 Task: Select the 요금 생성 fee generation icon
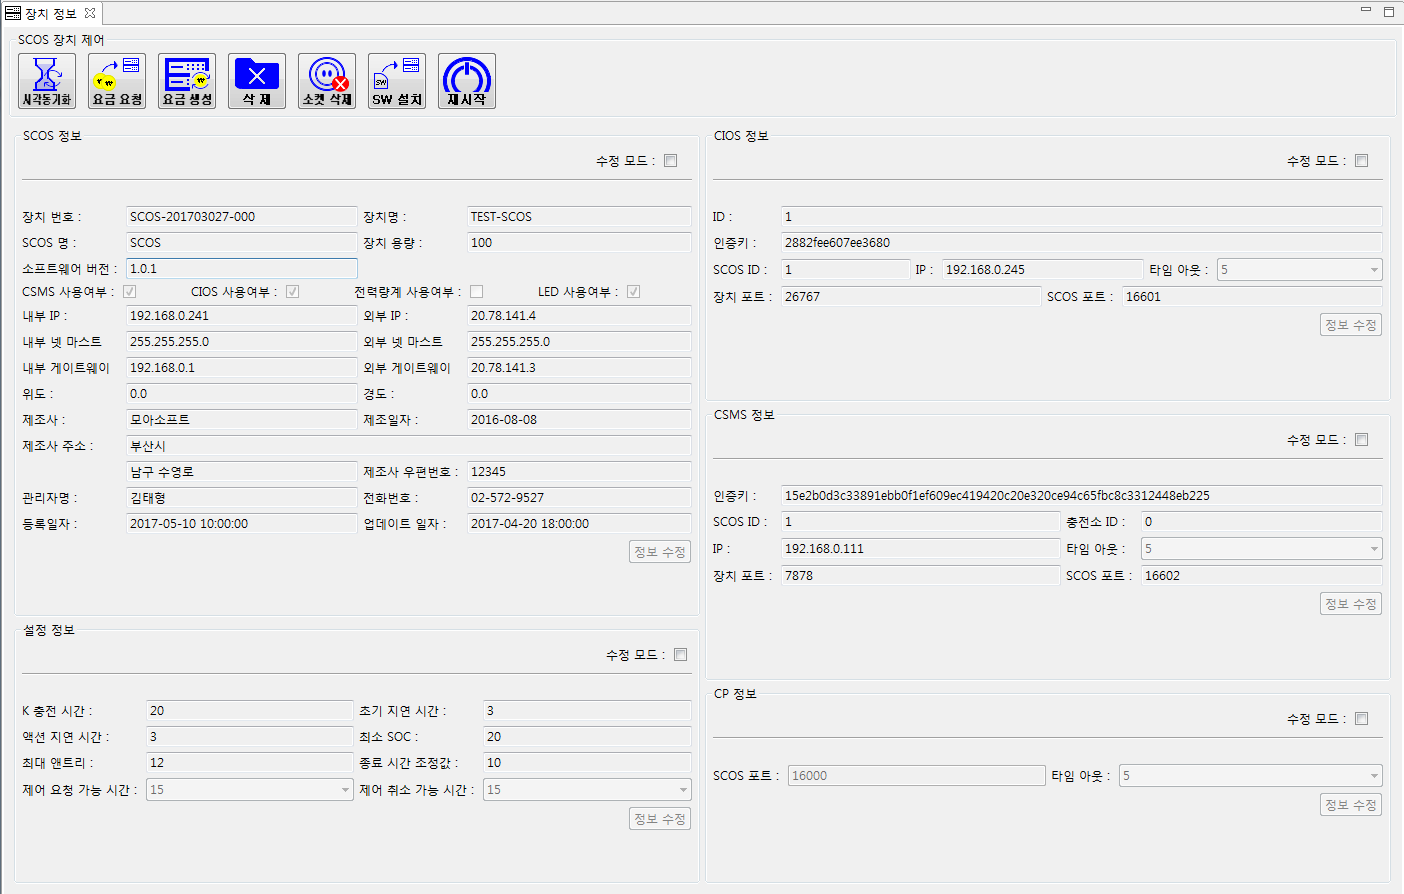pos(187,81)
